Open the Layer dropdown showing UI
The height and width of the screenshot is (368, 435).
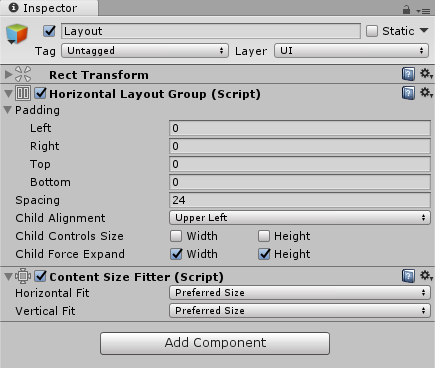[351, 51]
